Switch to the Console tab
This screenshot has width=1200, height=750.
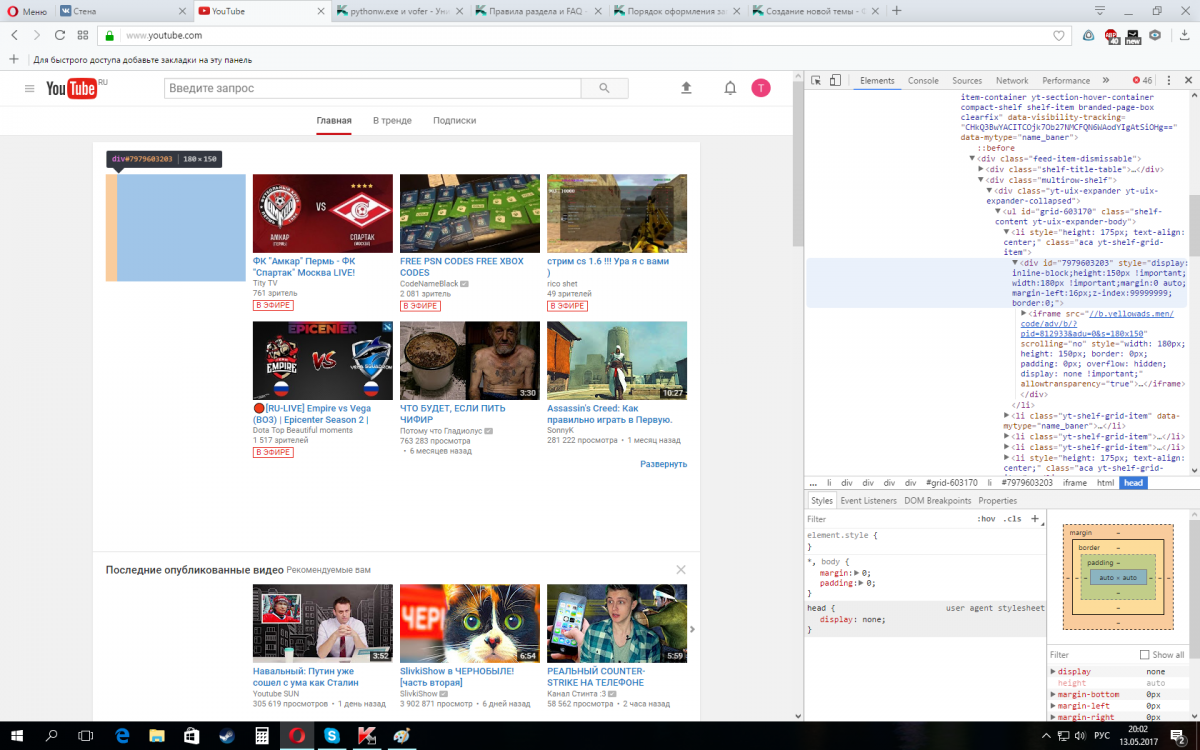922,81
